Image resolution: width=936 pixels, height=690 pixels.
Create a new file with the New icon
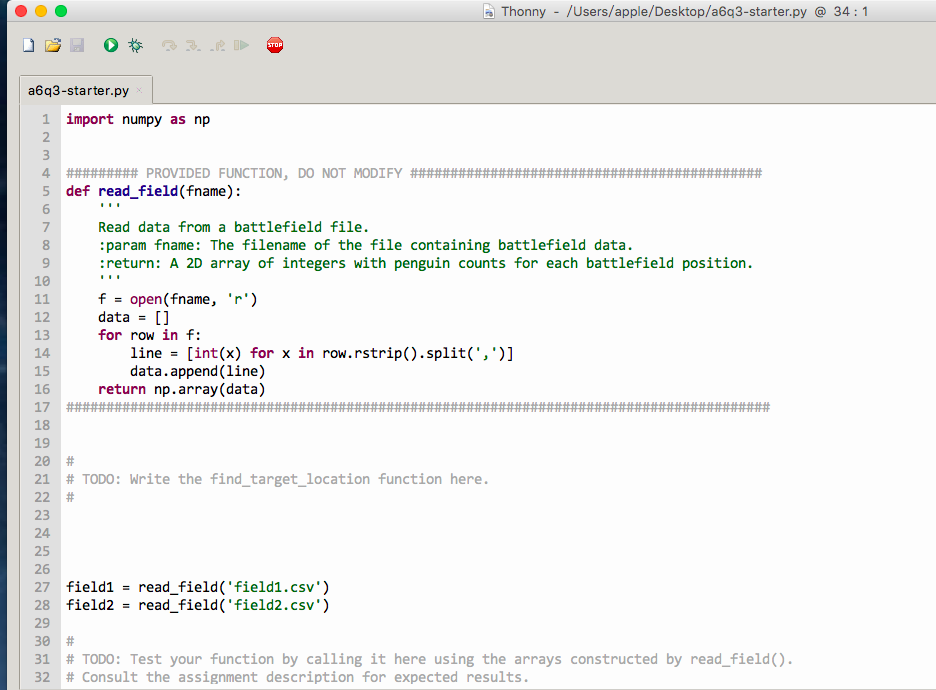click(29, 45)
